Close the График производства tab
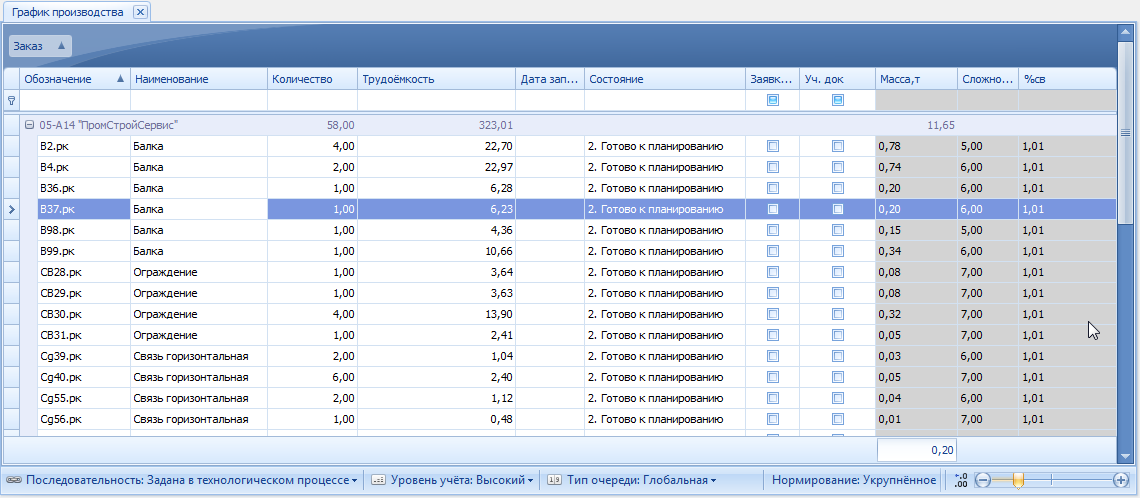 pyautogui.click(x=140, y=12)
